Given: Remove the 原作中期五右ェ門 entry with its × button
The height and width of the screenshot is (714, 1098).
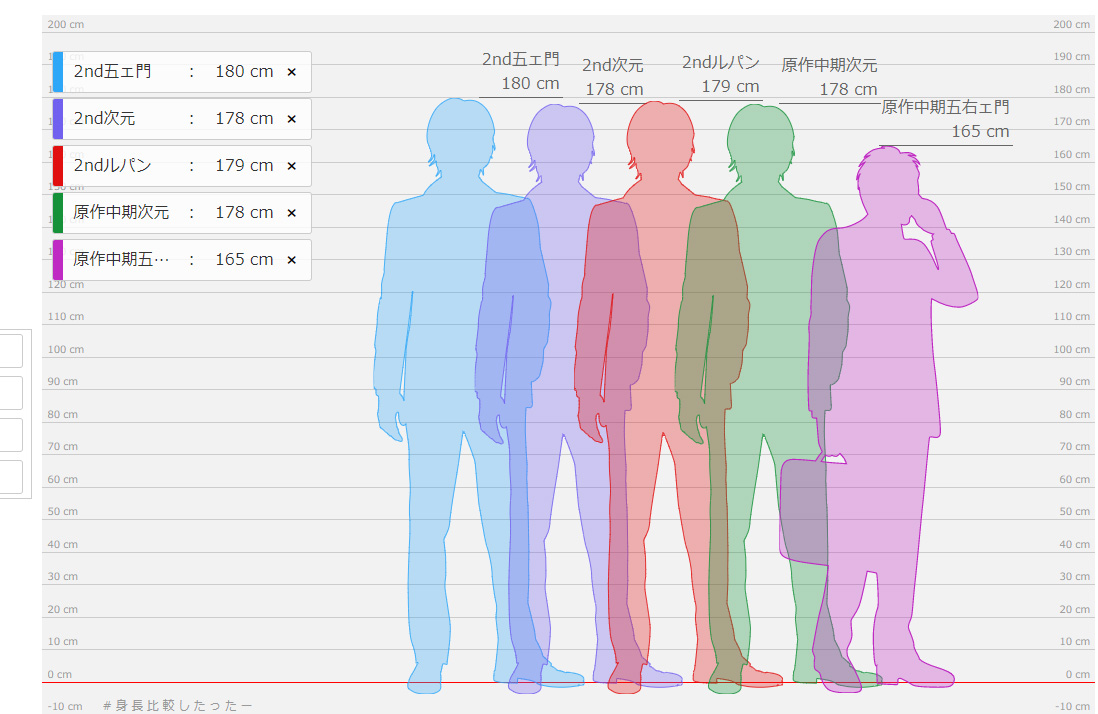Looking at the screenshot, I should [x=291, y=259].
